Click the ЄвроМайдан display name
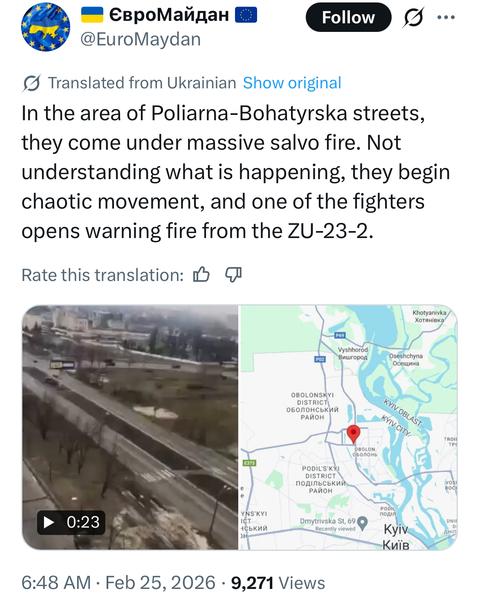Viewport: 479px width, 600px height. (x=169, y=15)
